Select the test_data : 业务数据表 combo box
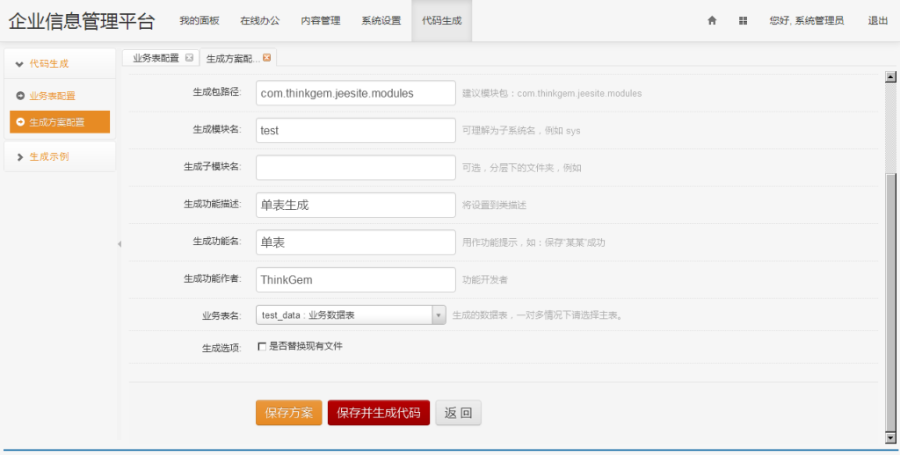 coord(351,315)
